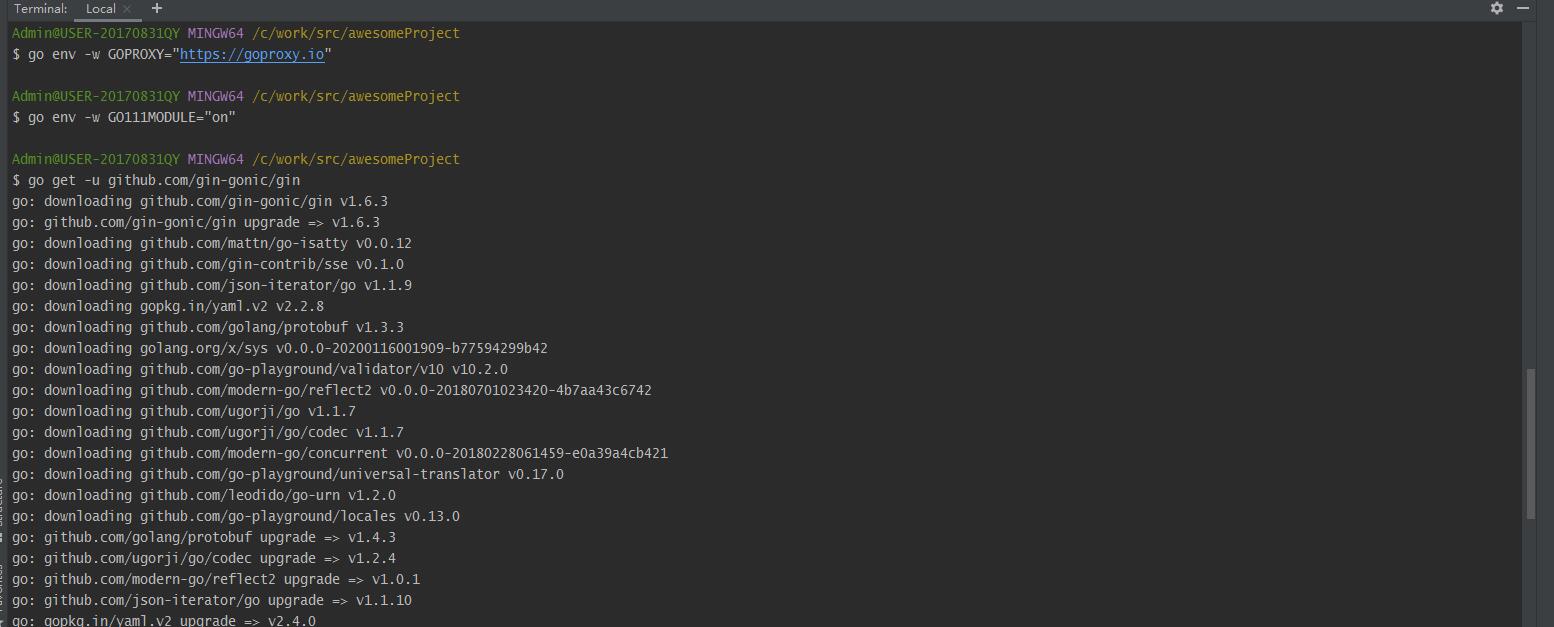1554x627 pixels.
Task: Hide the terminal tool window
Action: pyautogui.click(x=1523, y=8)
